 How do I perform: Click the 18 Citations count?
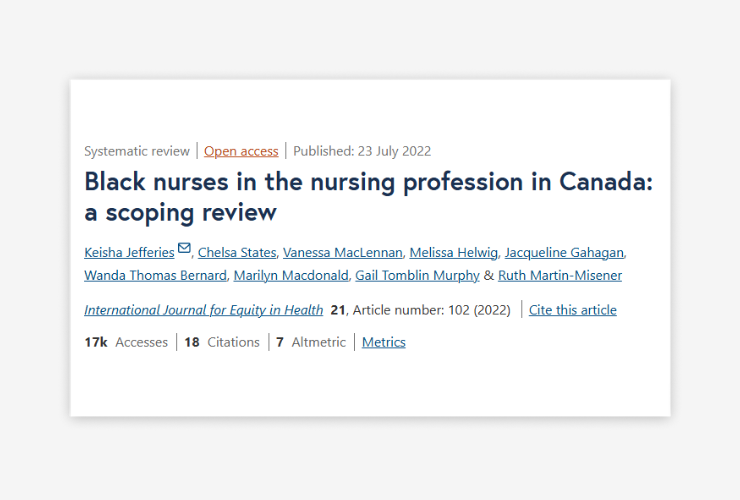coord(222,342)
